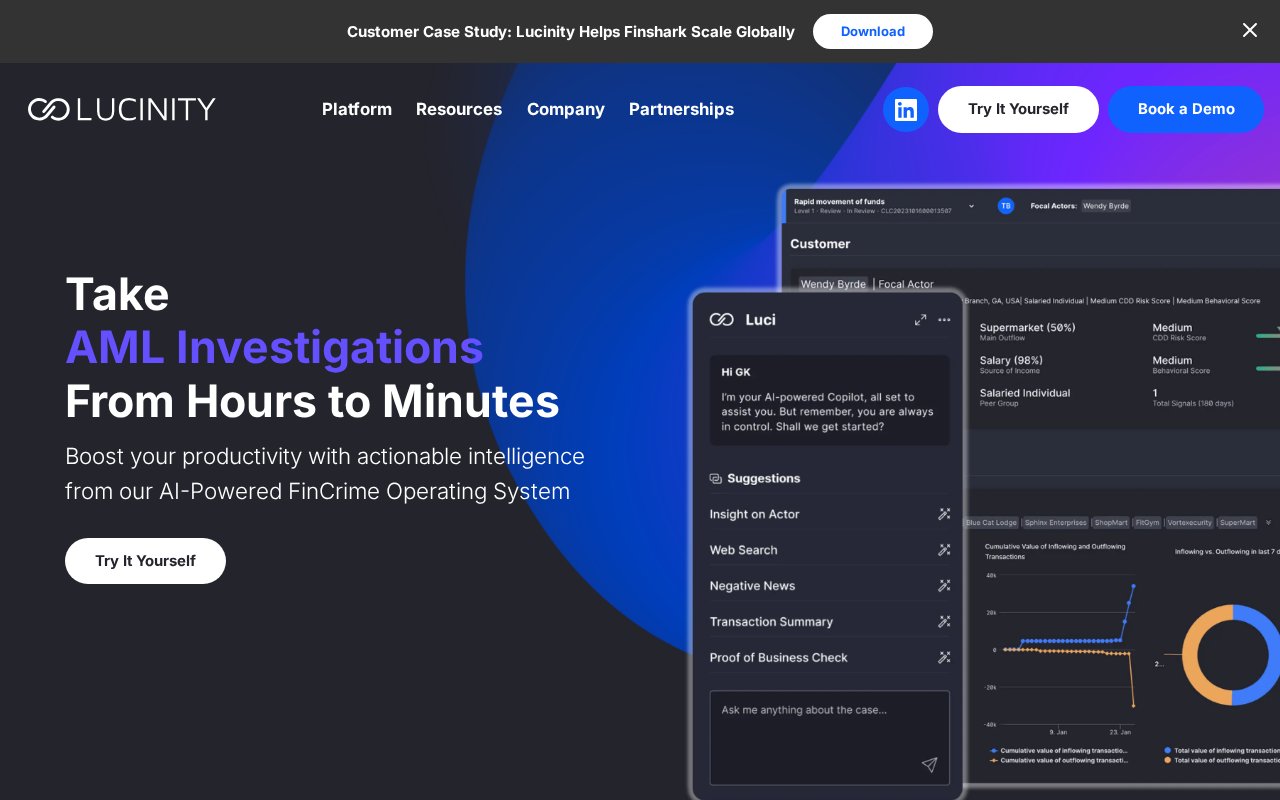Run Negative News magic wand icon
This screenshot has width=1280, height=800.
coord(944,586)
